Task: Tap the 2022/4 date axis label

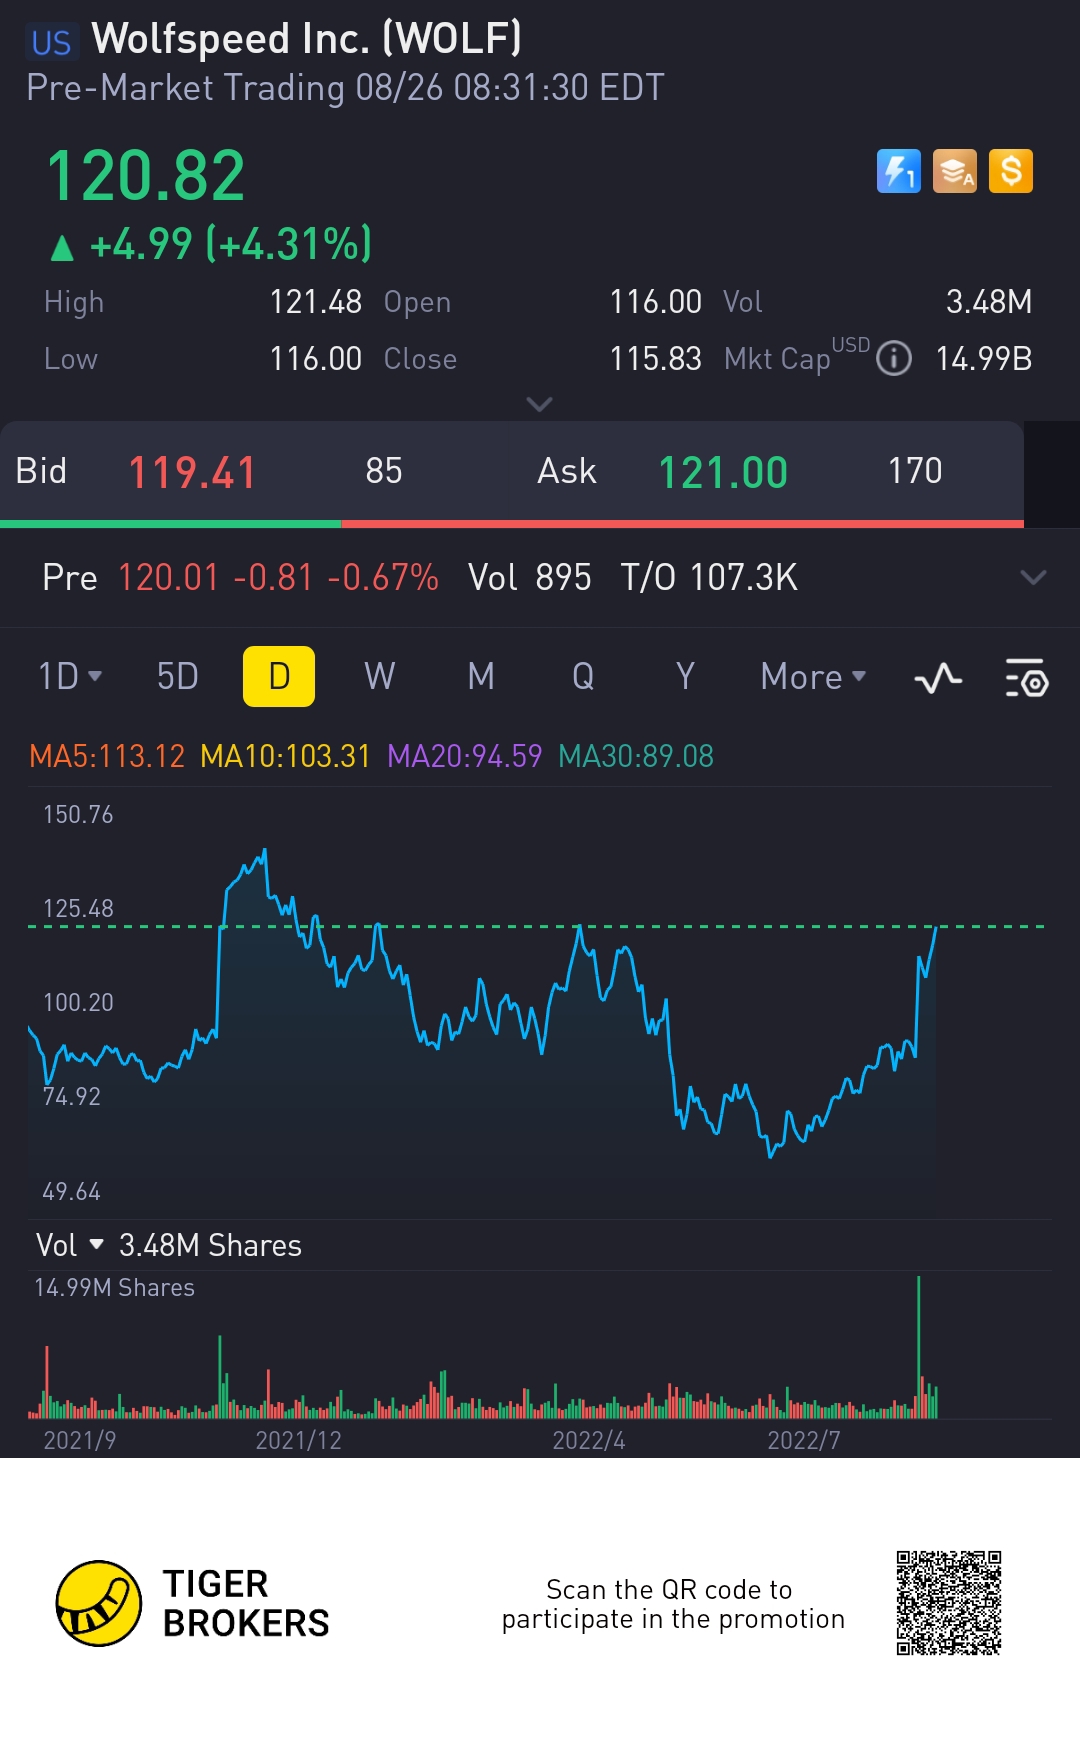Action: (x=588, y=1440)
